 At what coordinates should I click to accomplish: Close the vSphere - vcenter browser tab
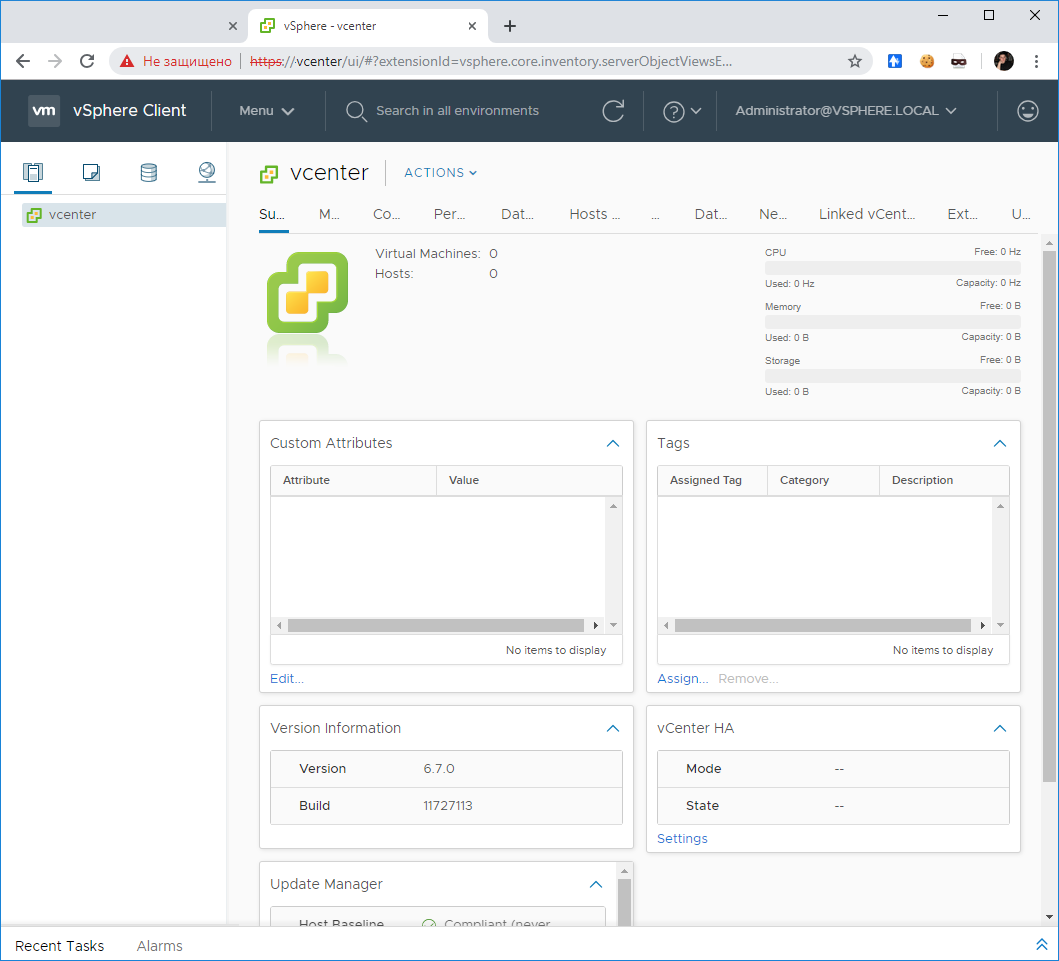pos(472,26)
